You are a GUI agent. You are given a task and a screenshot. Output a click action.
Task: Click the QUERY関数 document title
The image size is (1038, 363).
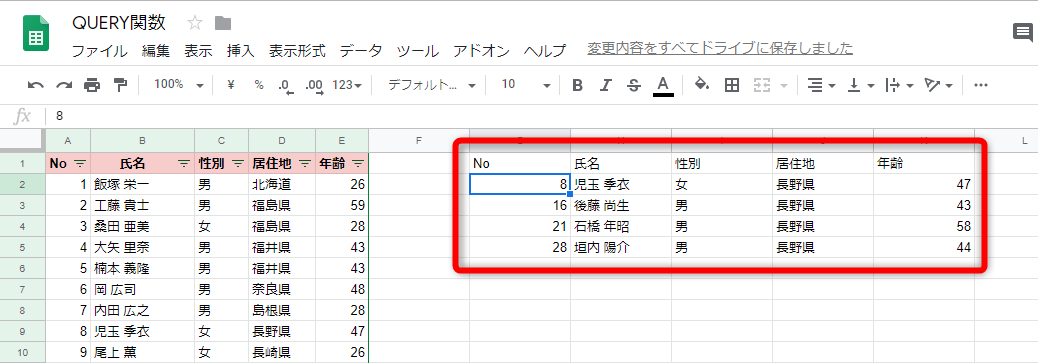pyautogui.click(x=119, y=23)
